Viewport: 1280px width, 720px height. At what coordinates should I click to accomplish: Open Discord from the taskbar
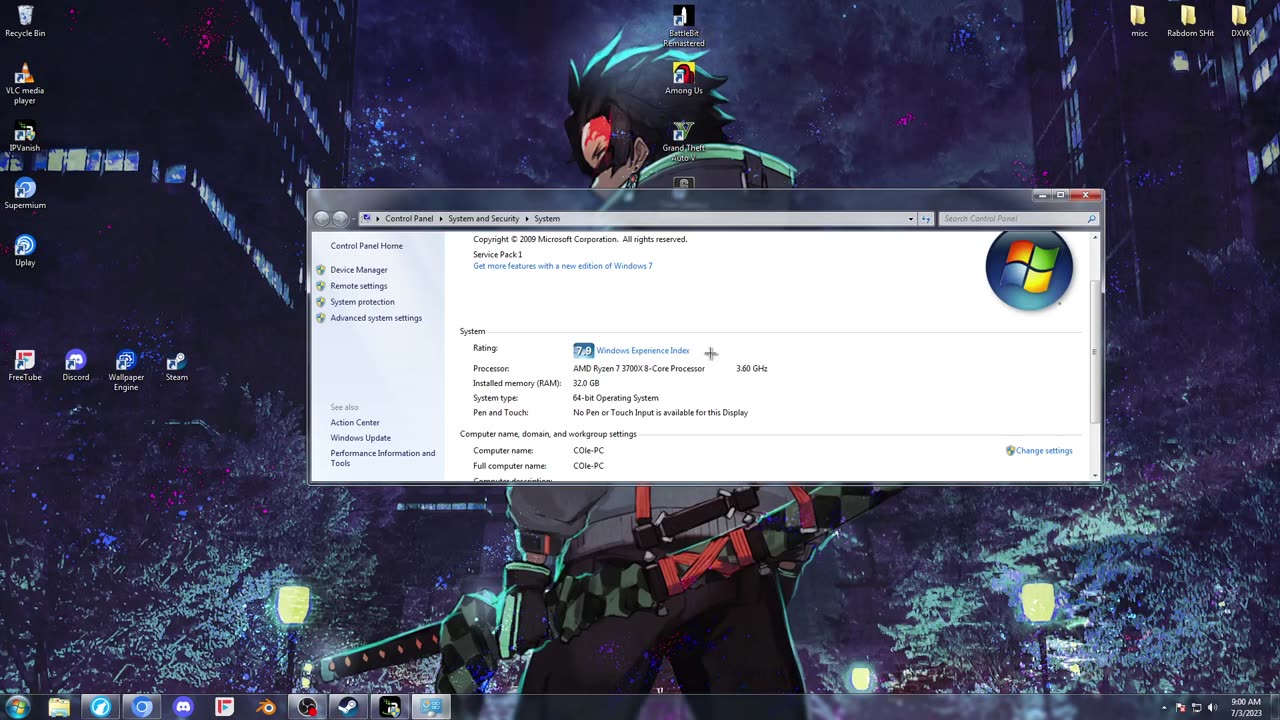click(x=183, y=707)
